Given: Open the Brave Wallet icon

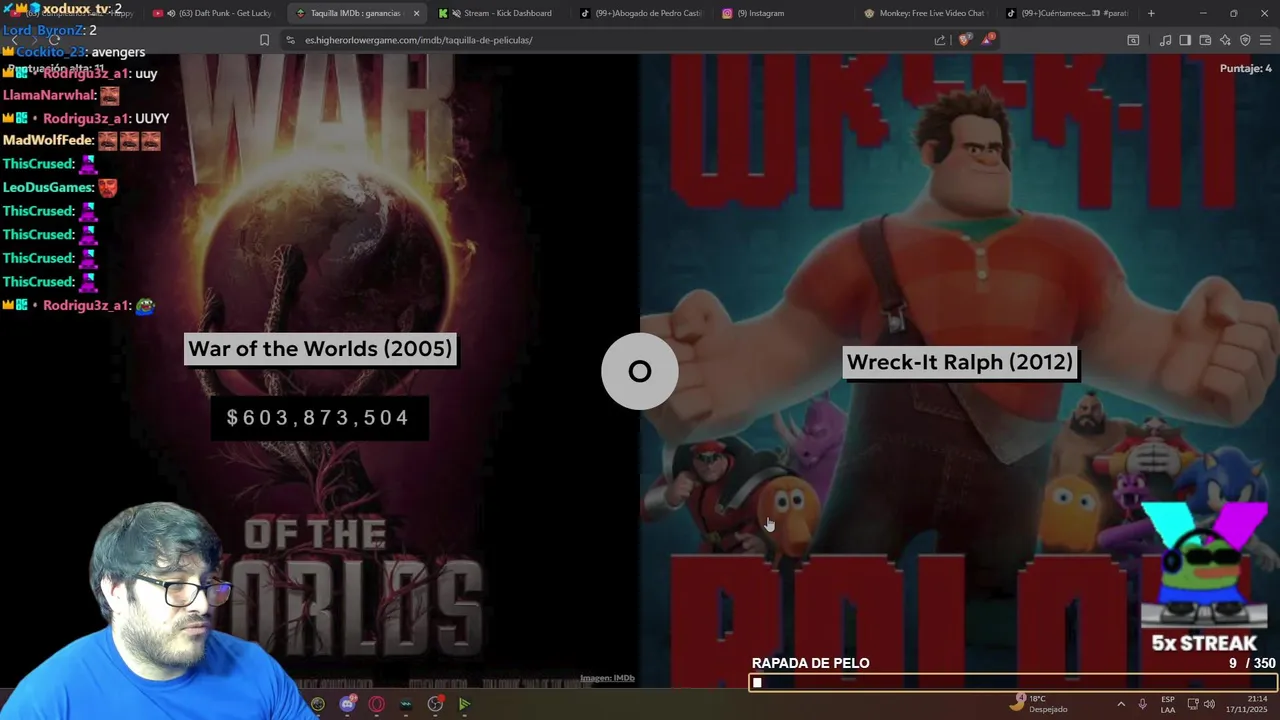Looking at the screenshot, I should [1205, 40].
